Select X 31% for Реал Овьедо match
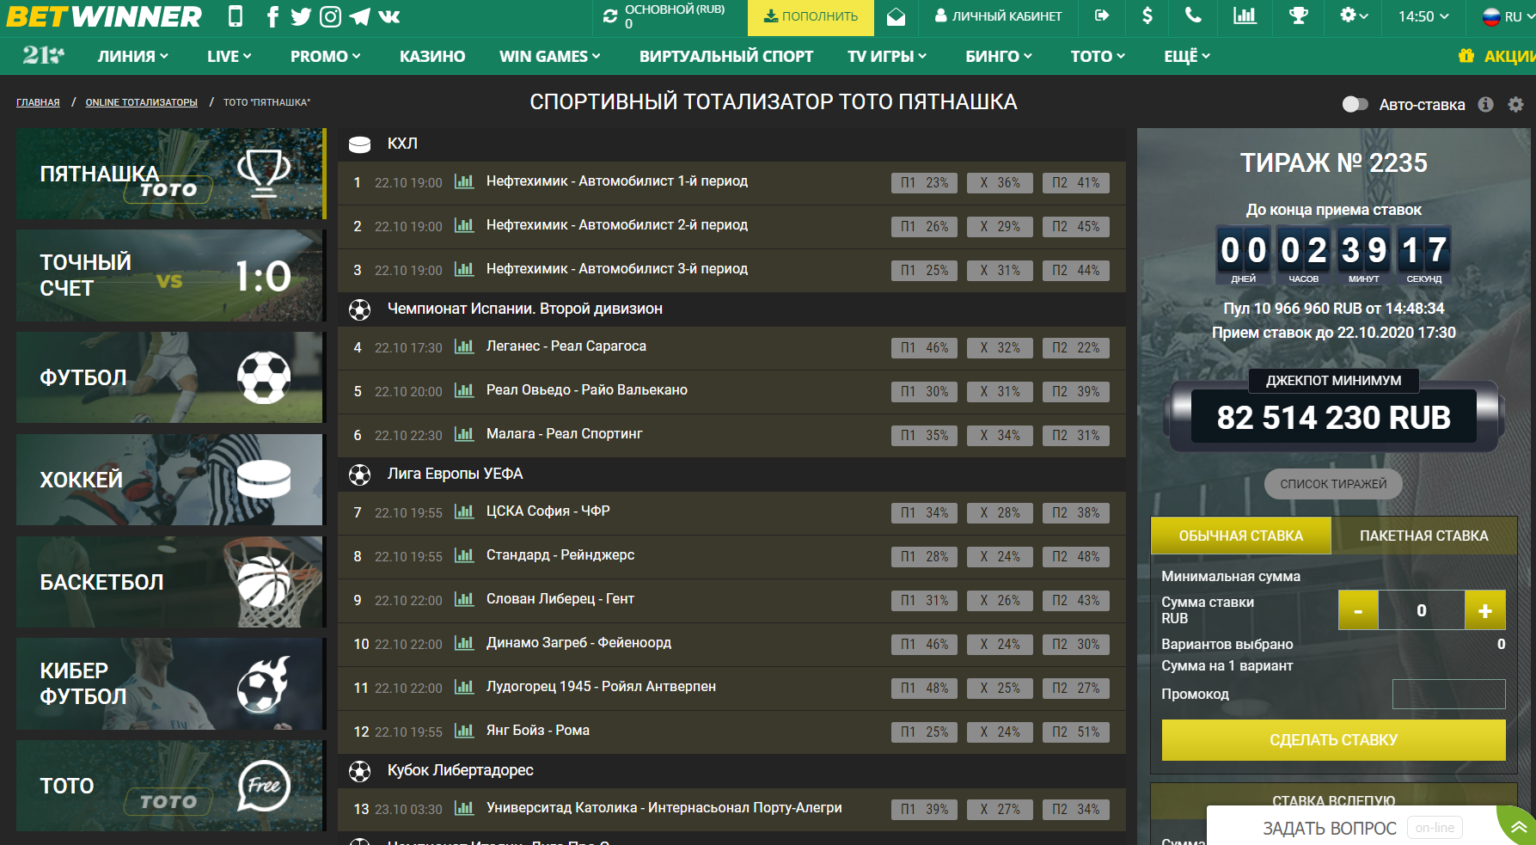 1000,392
